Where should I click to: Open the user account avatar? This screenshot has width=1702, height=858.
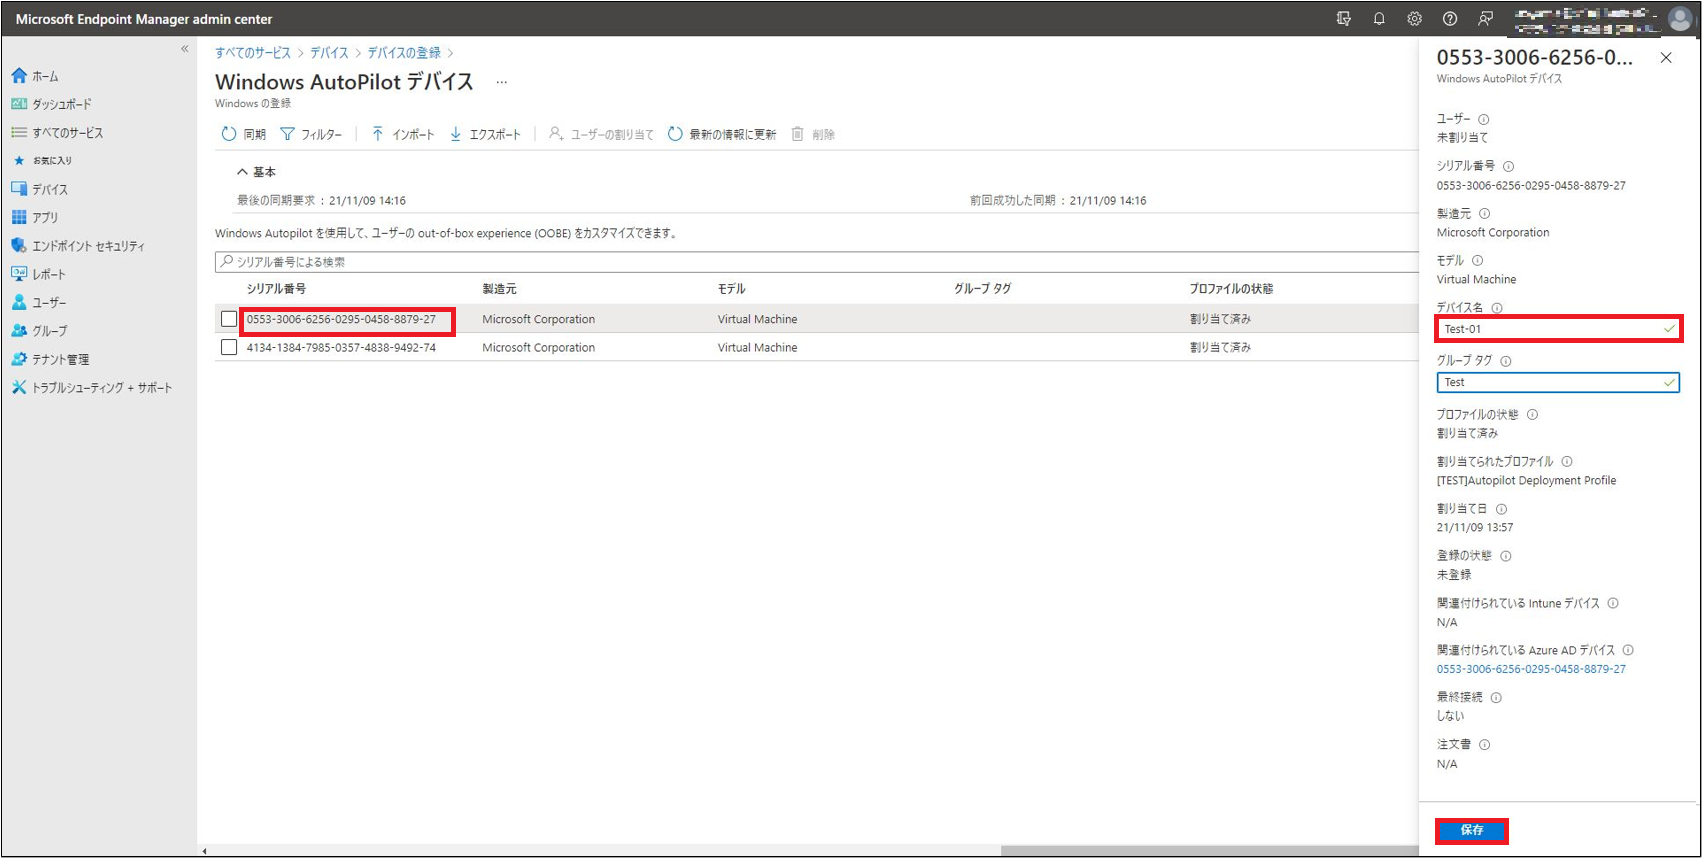pyautogui.click(x=1680, y=18)
